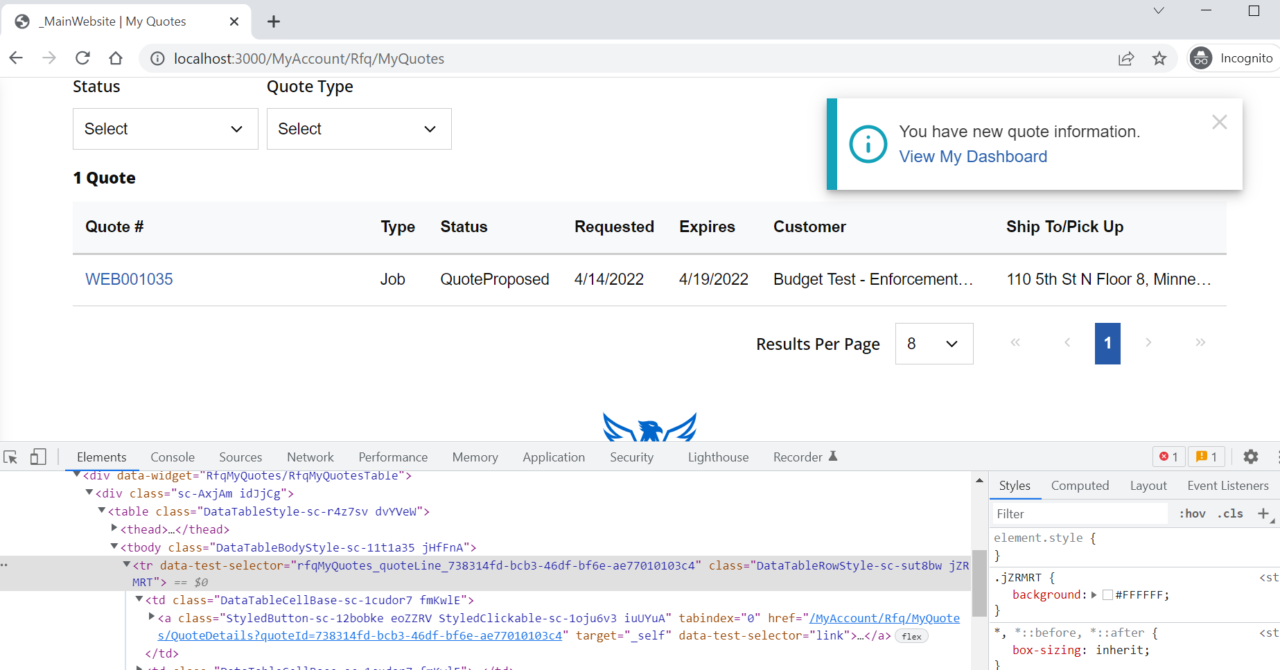Select page 1 pagination button
The width and height of the screenshot is (1280, 670).
[x=1108, y=343]
